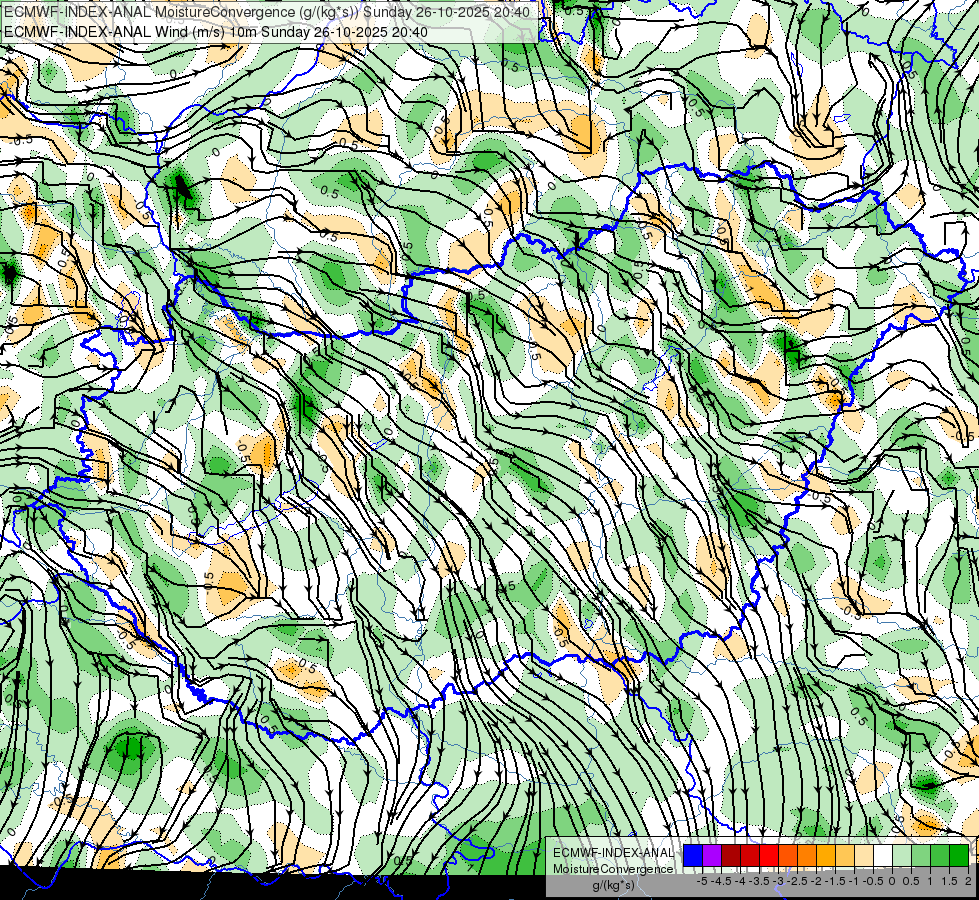Click the 1.5 value on the legend scale
This screenshot has width=979, height=900.
(x=950, y=881)
